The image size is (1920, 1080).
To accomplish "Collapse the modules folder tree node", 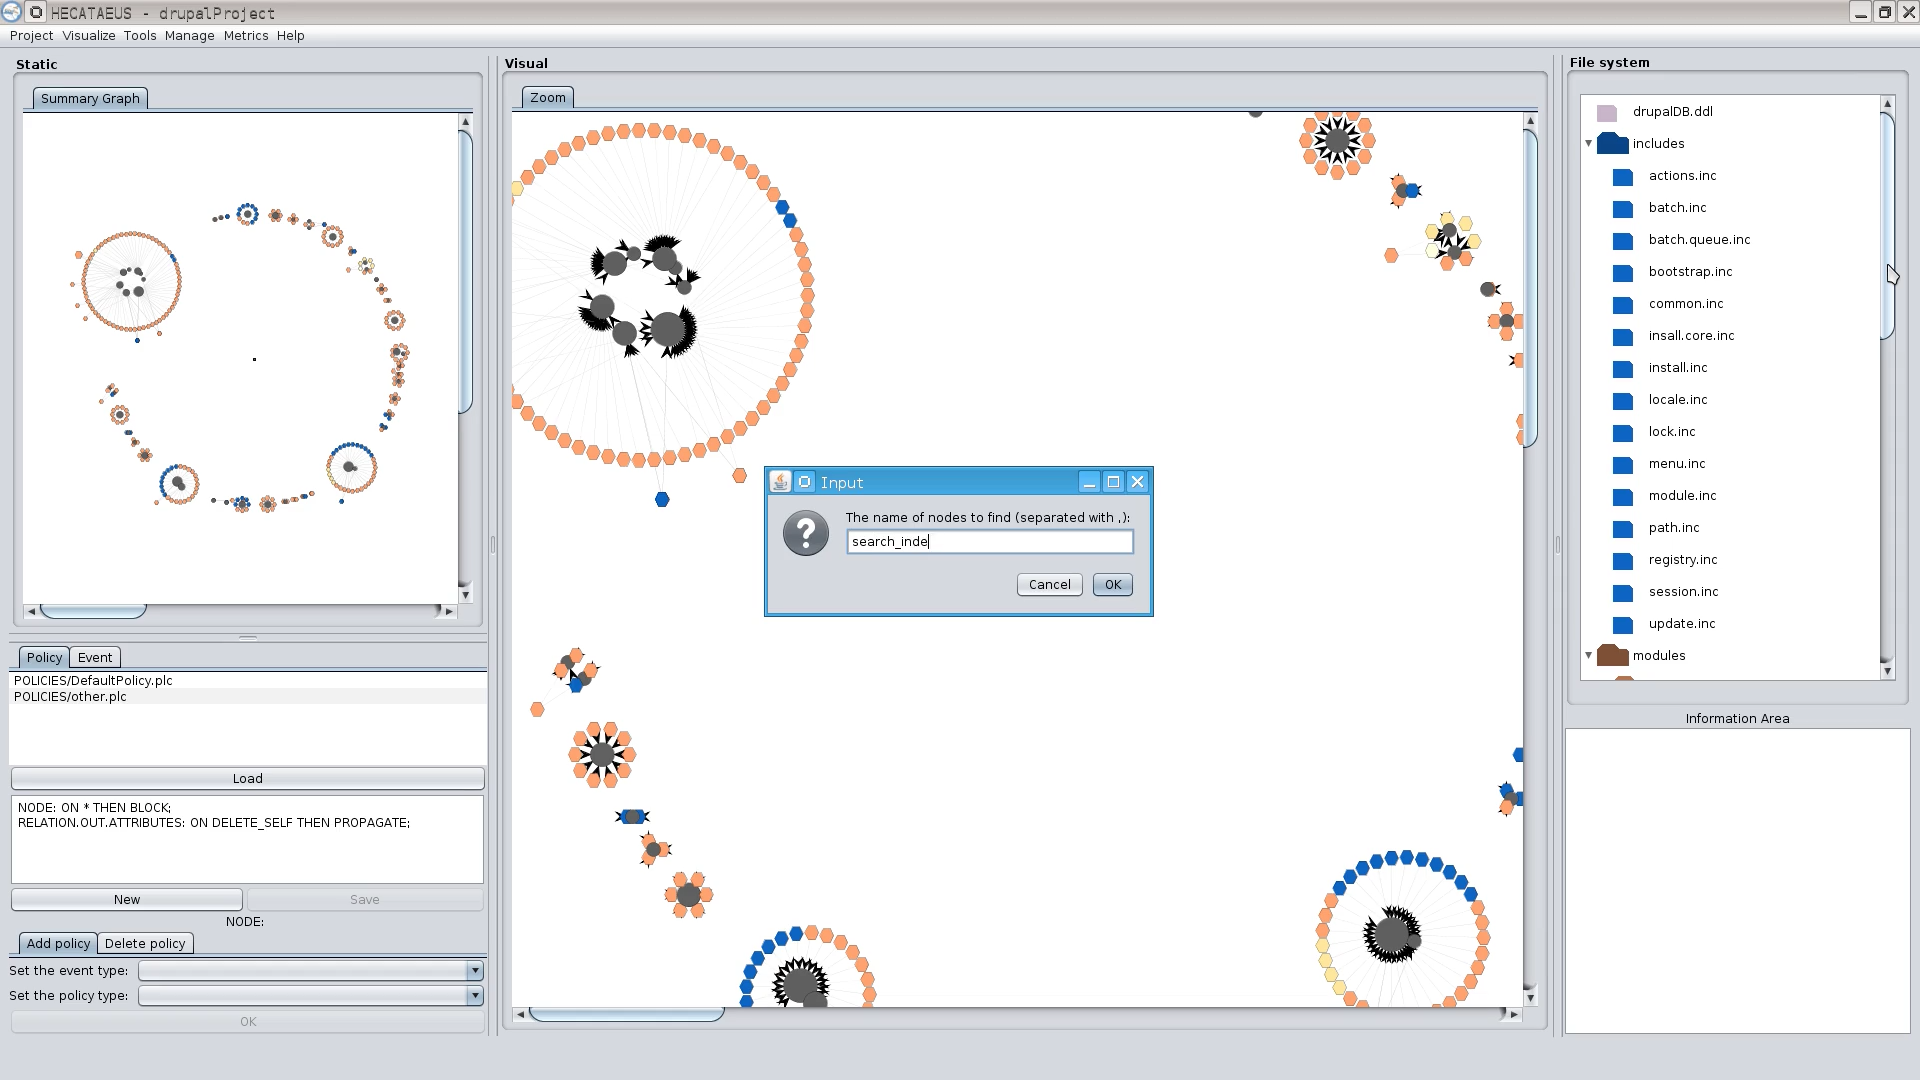I will 1588,656.
